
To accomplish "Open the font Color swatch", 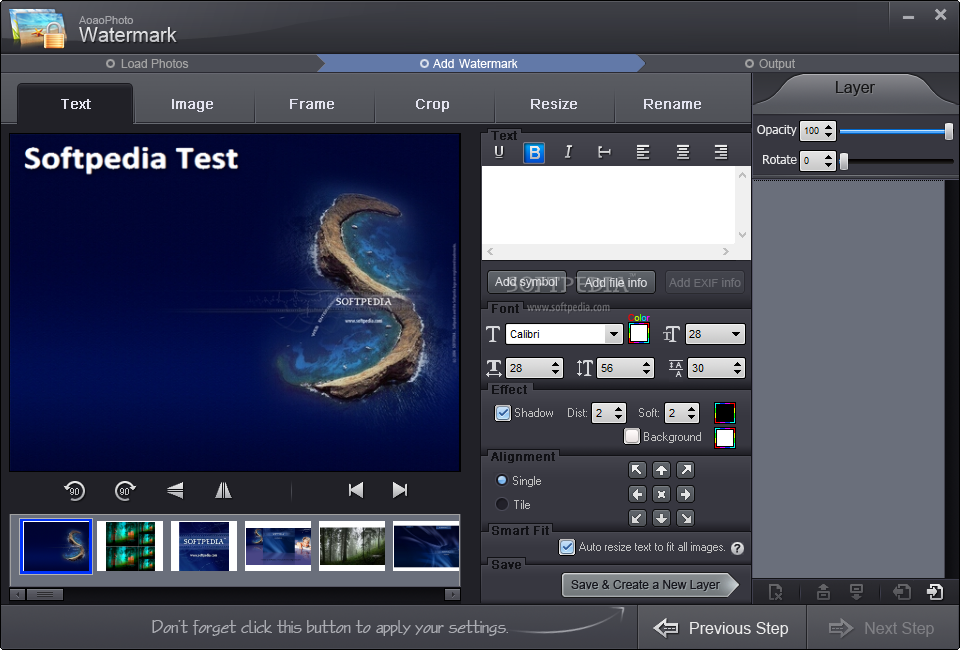I will [x=639, y=334].
